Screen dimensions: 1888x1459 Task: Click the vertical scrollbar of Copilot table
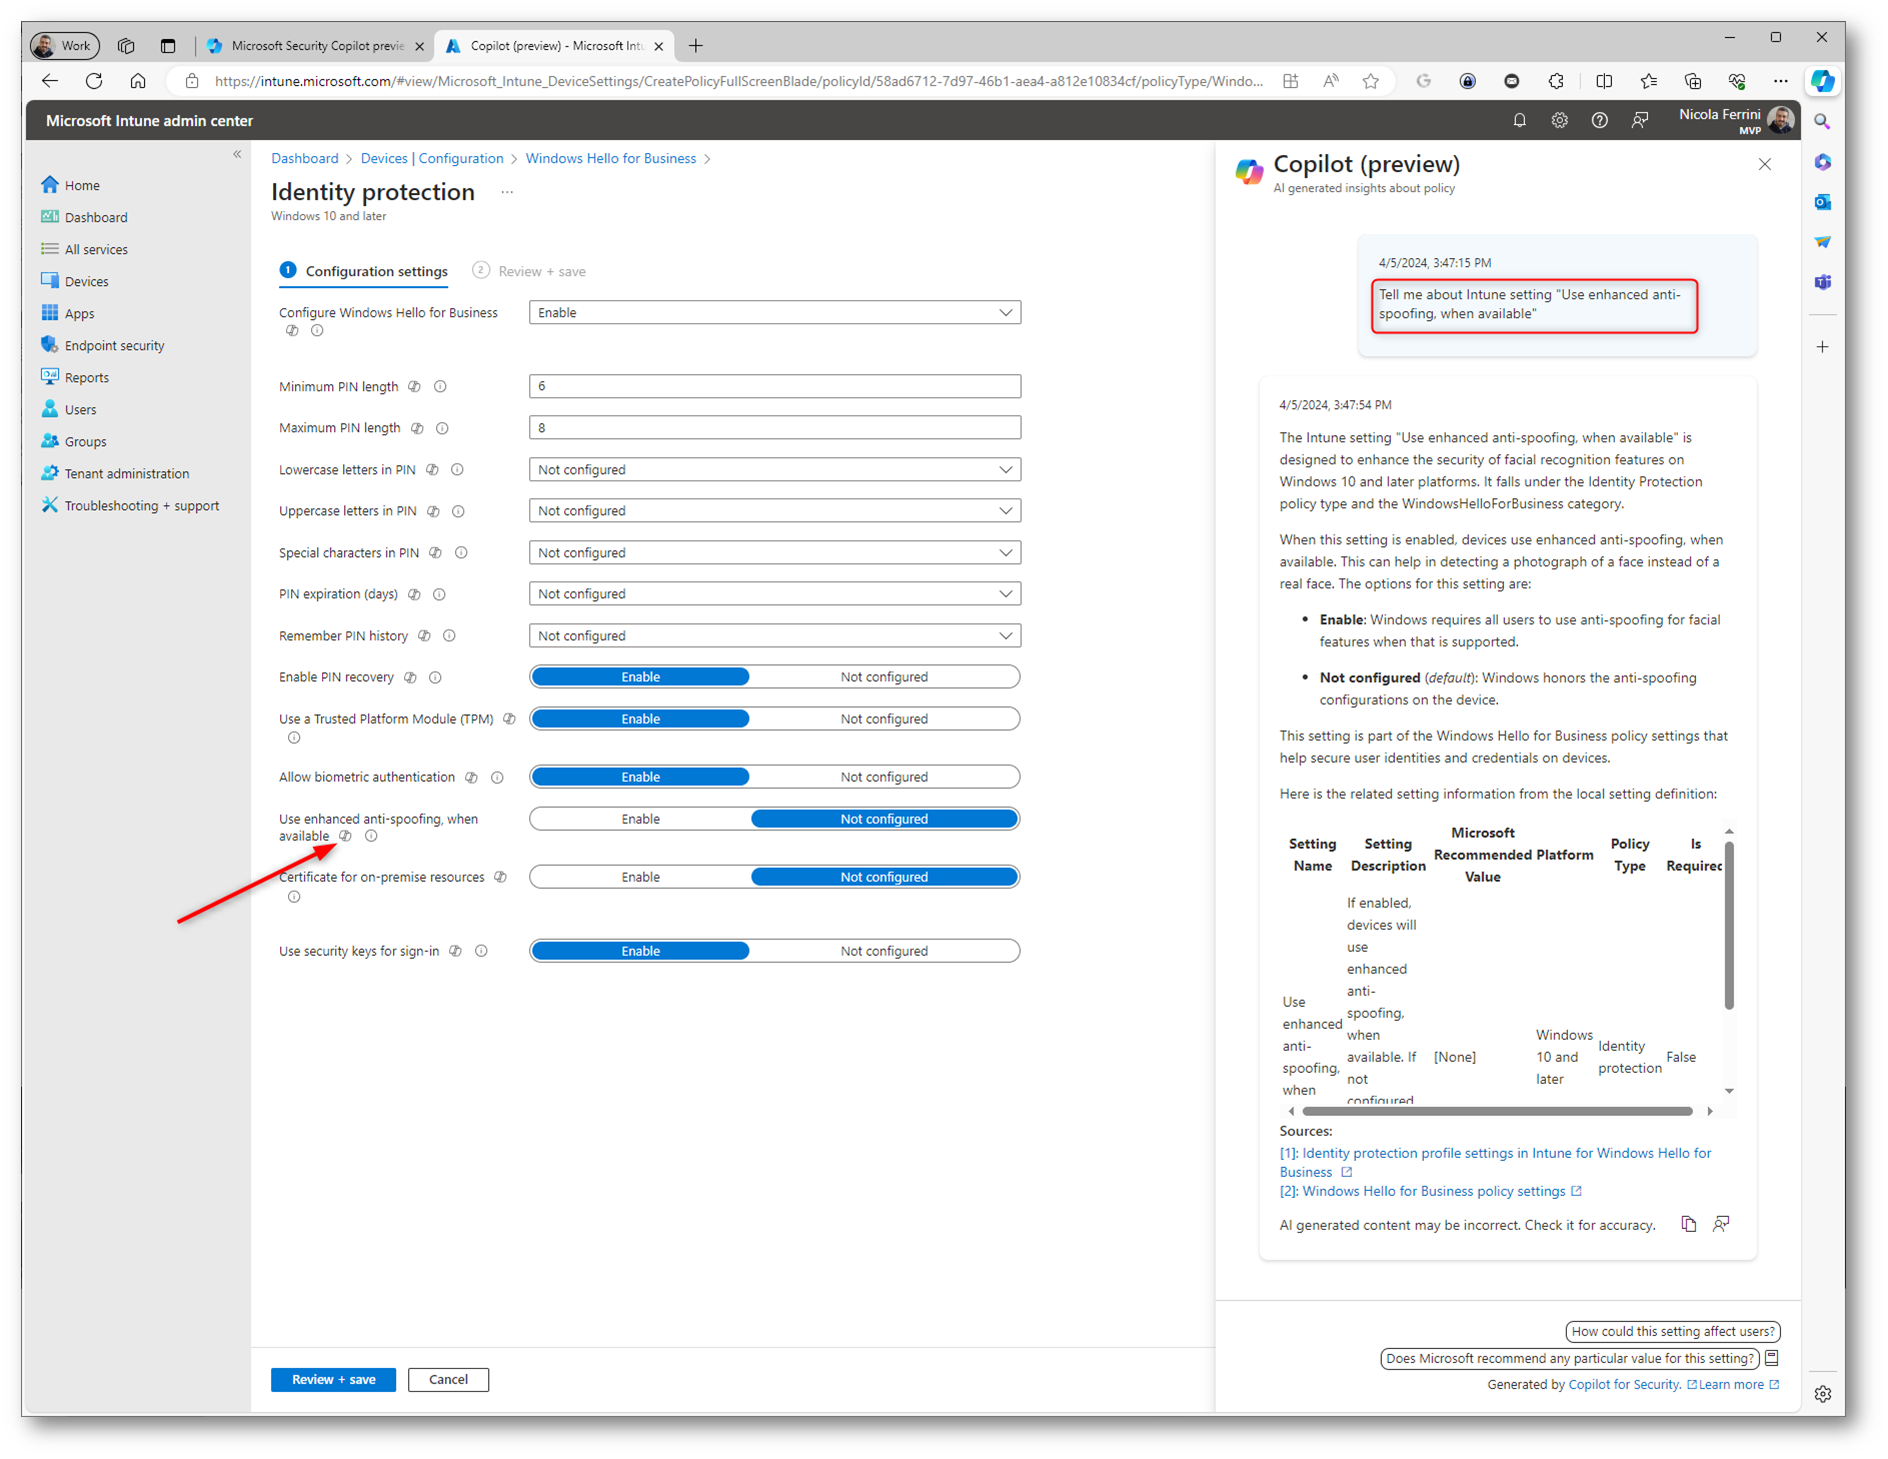point(1729,925)
